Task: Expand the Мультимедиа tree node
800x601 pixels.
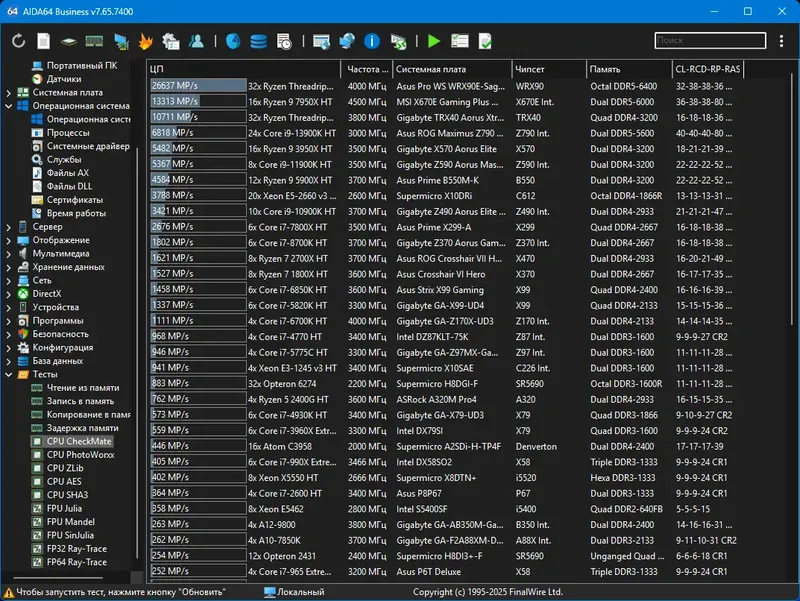Action: point(8,254)
